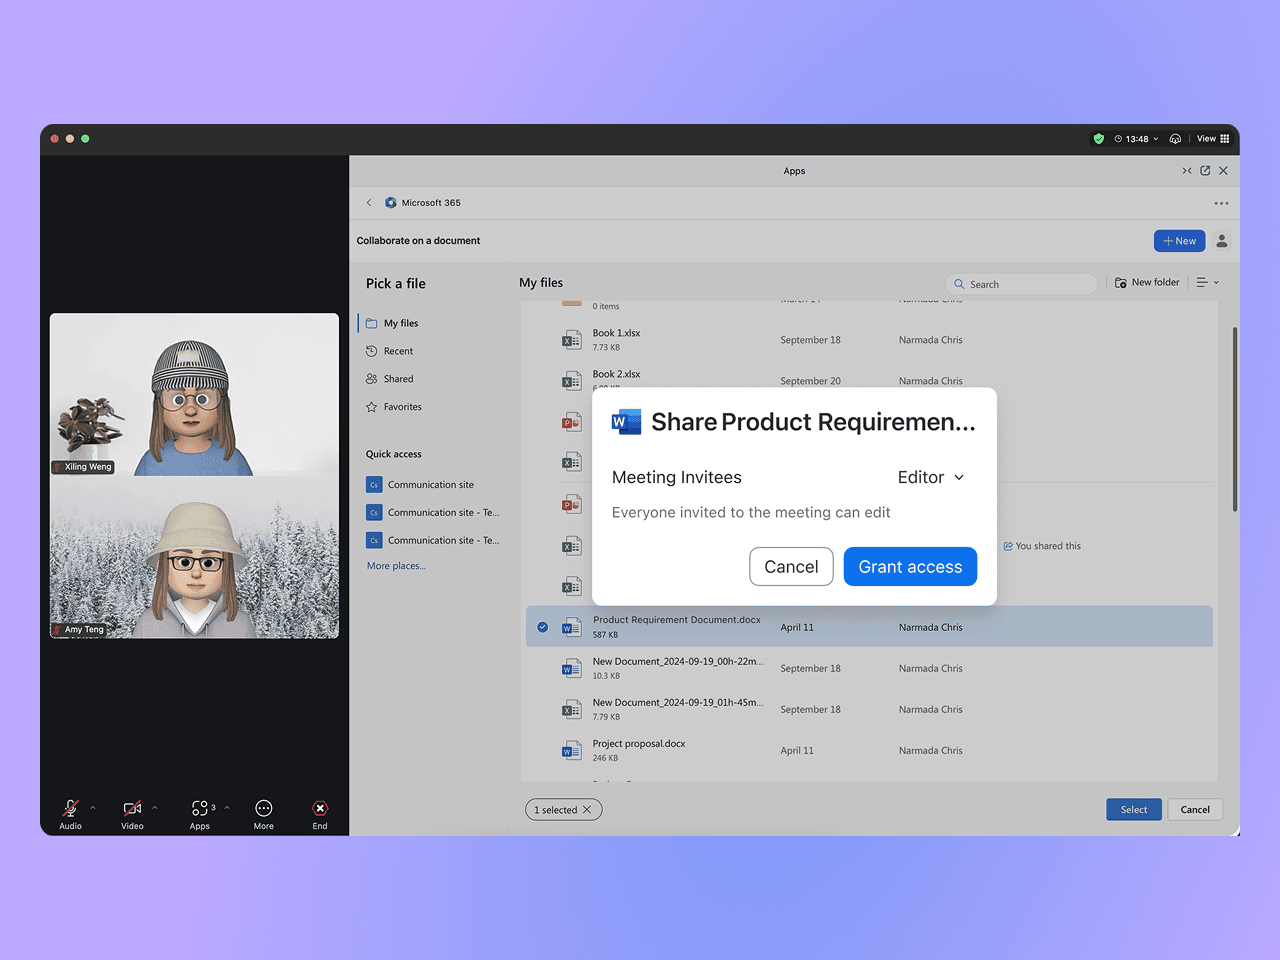Click the More places link in sidebar
The width and height of the screenshot is (1280, 960).
coord(396,565)
